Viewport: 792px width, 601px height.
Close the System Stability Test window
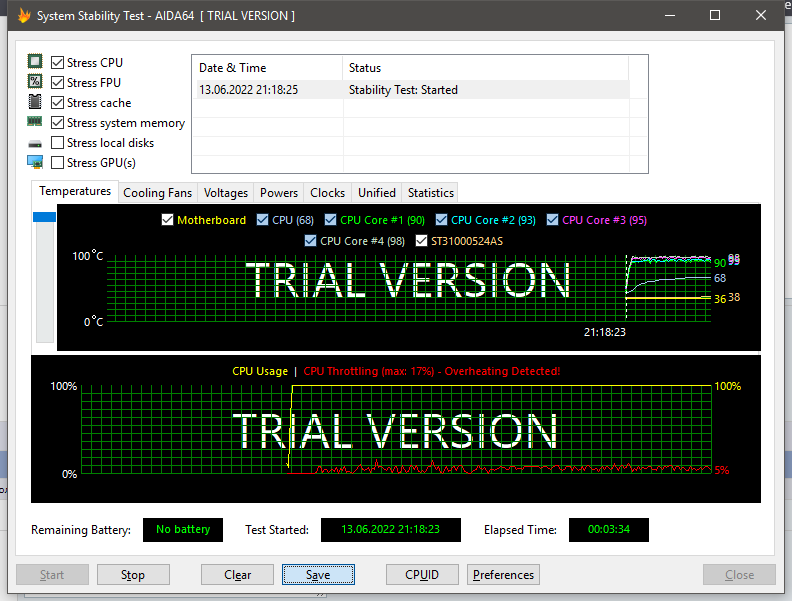point(761,16)
